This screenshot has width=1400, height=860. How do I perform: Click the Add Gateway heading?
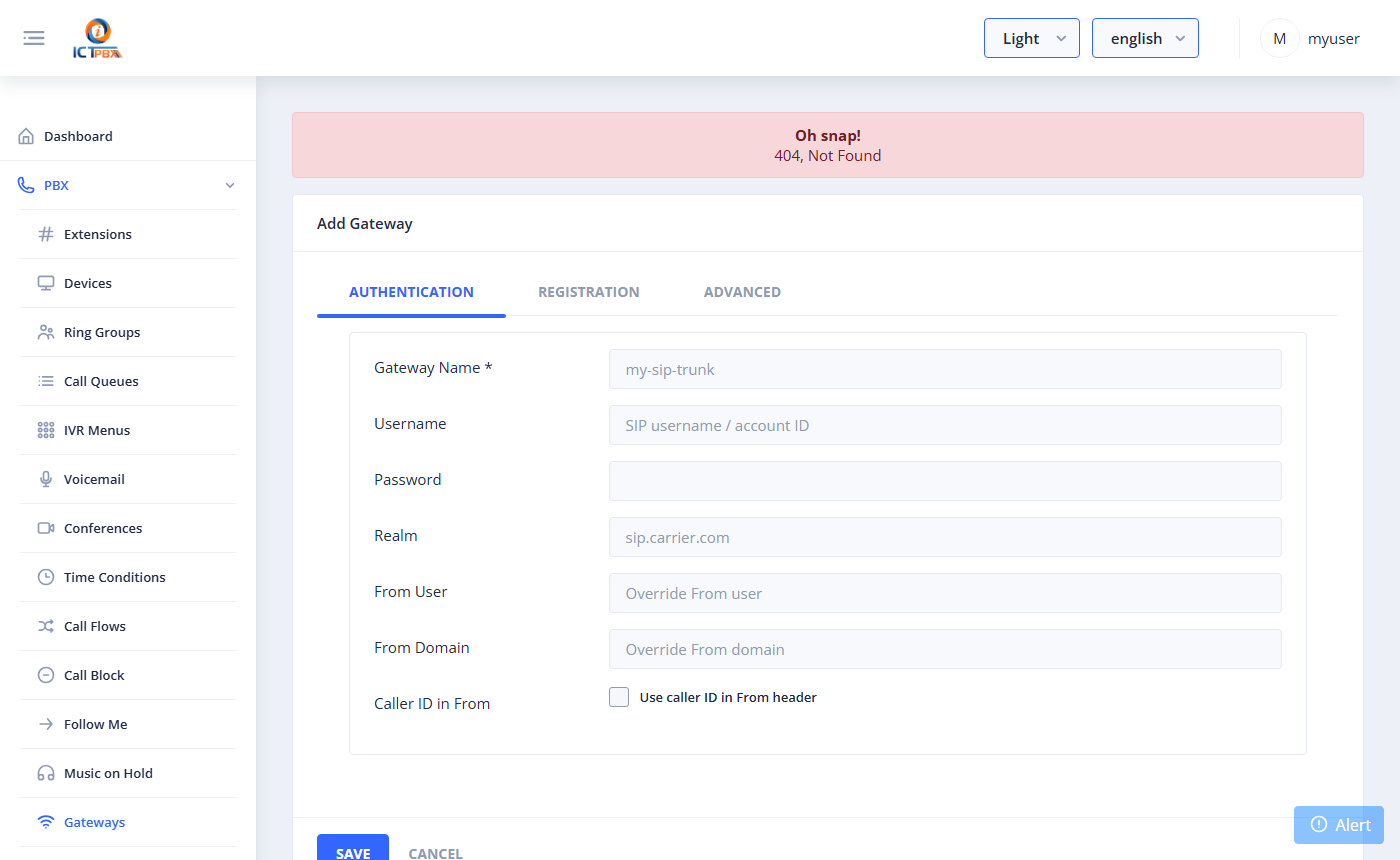click(x=365, y=224)
